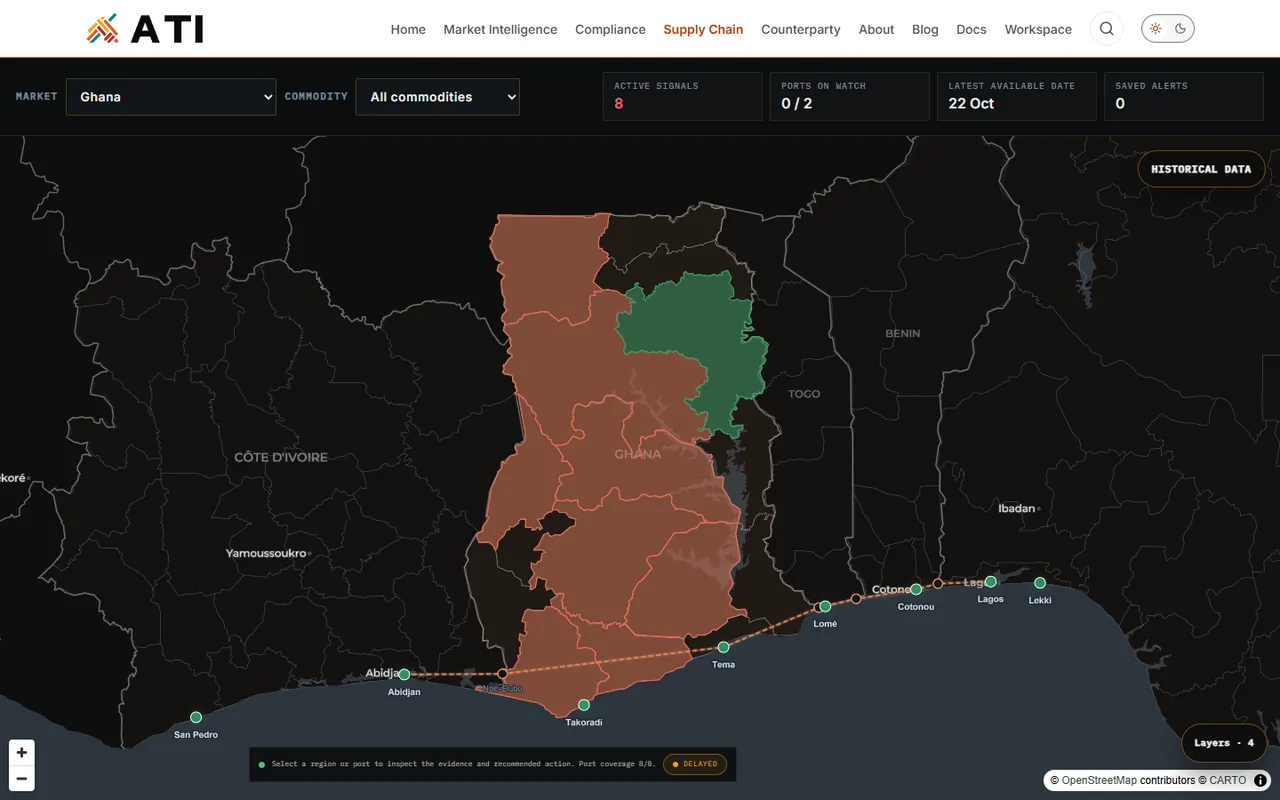Open the About page link
Screen dimensions: 1280x800
(876, 29)
